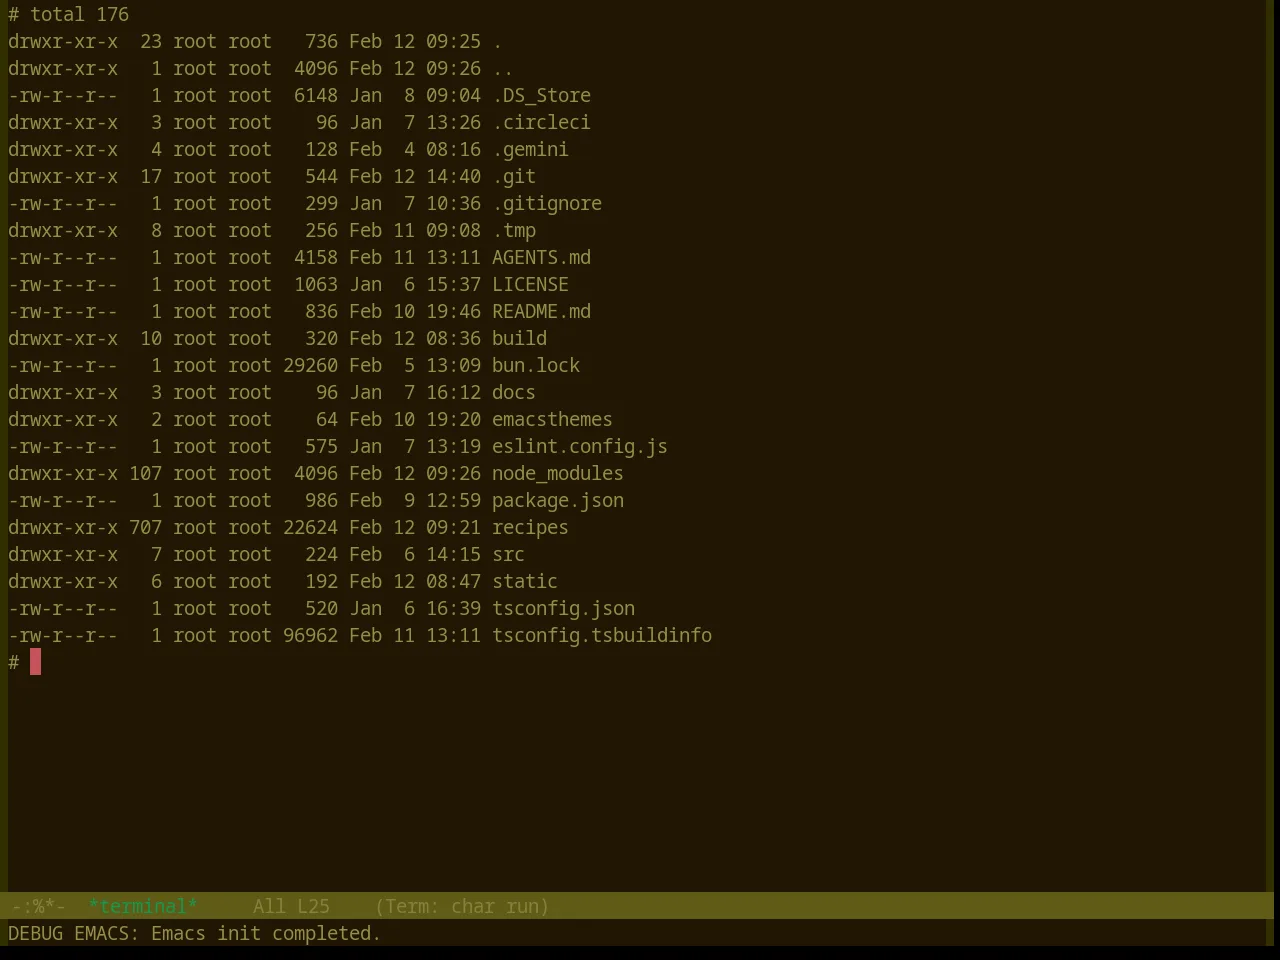Select the build directory name
Image resolution: width=1280 pixels, height=960 pixels.
pyautogui.click(x=519, y=338)
